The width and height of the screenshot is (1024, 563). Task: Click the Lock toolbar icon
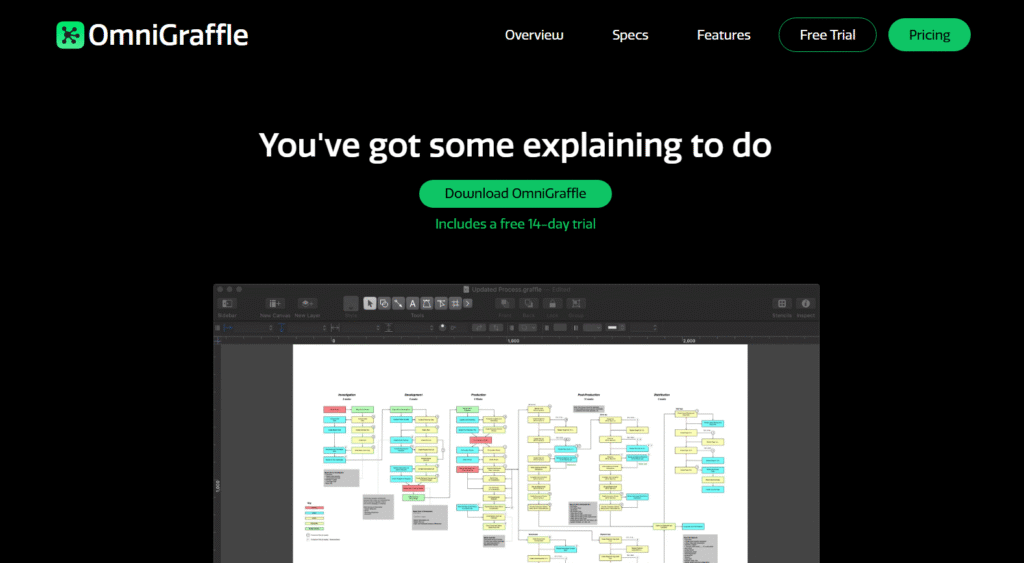[x=552, y=303]
